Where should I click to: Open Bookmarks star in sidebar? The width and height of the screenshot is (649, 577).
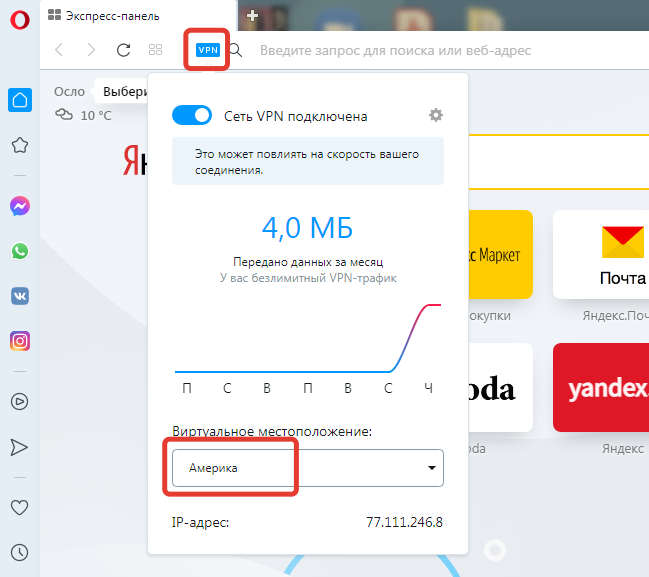tap(20, 145)
